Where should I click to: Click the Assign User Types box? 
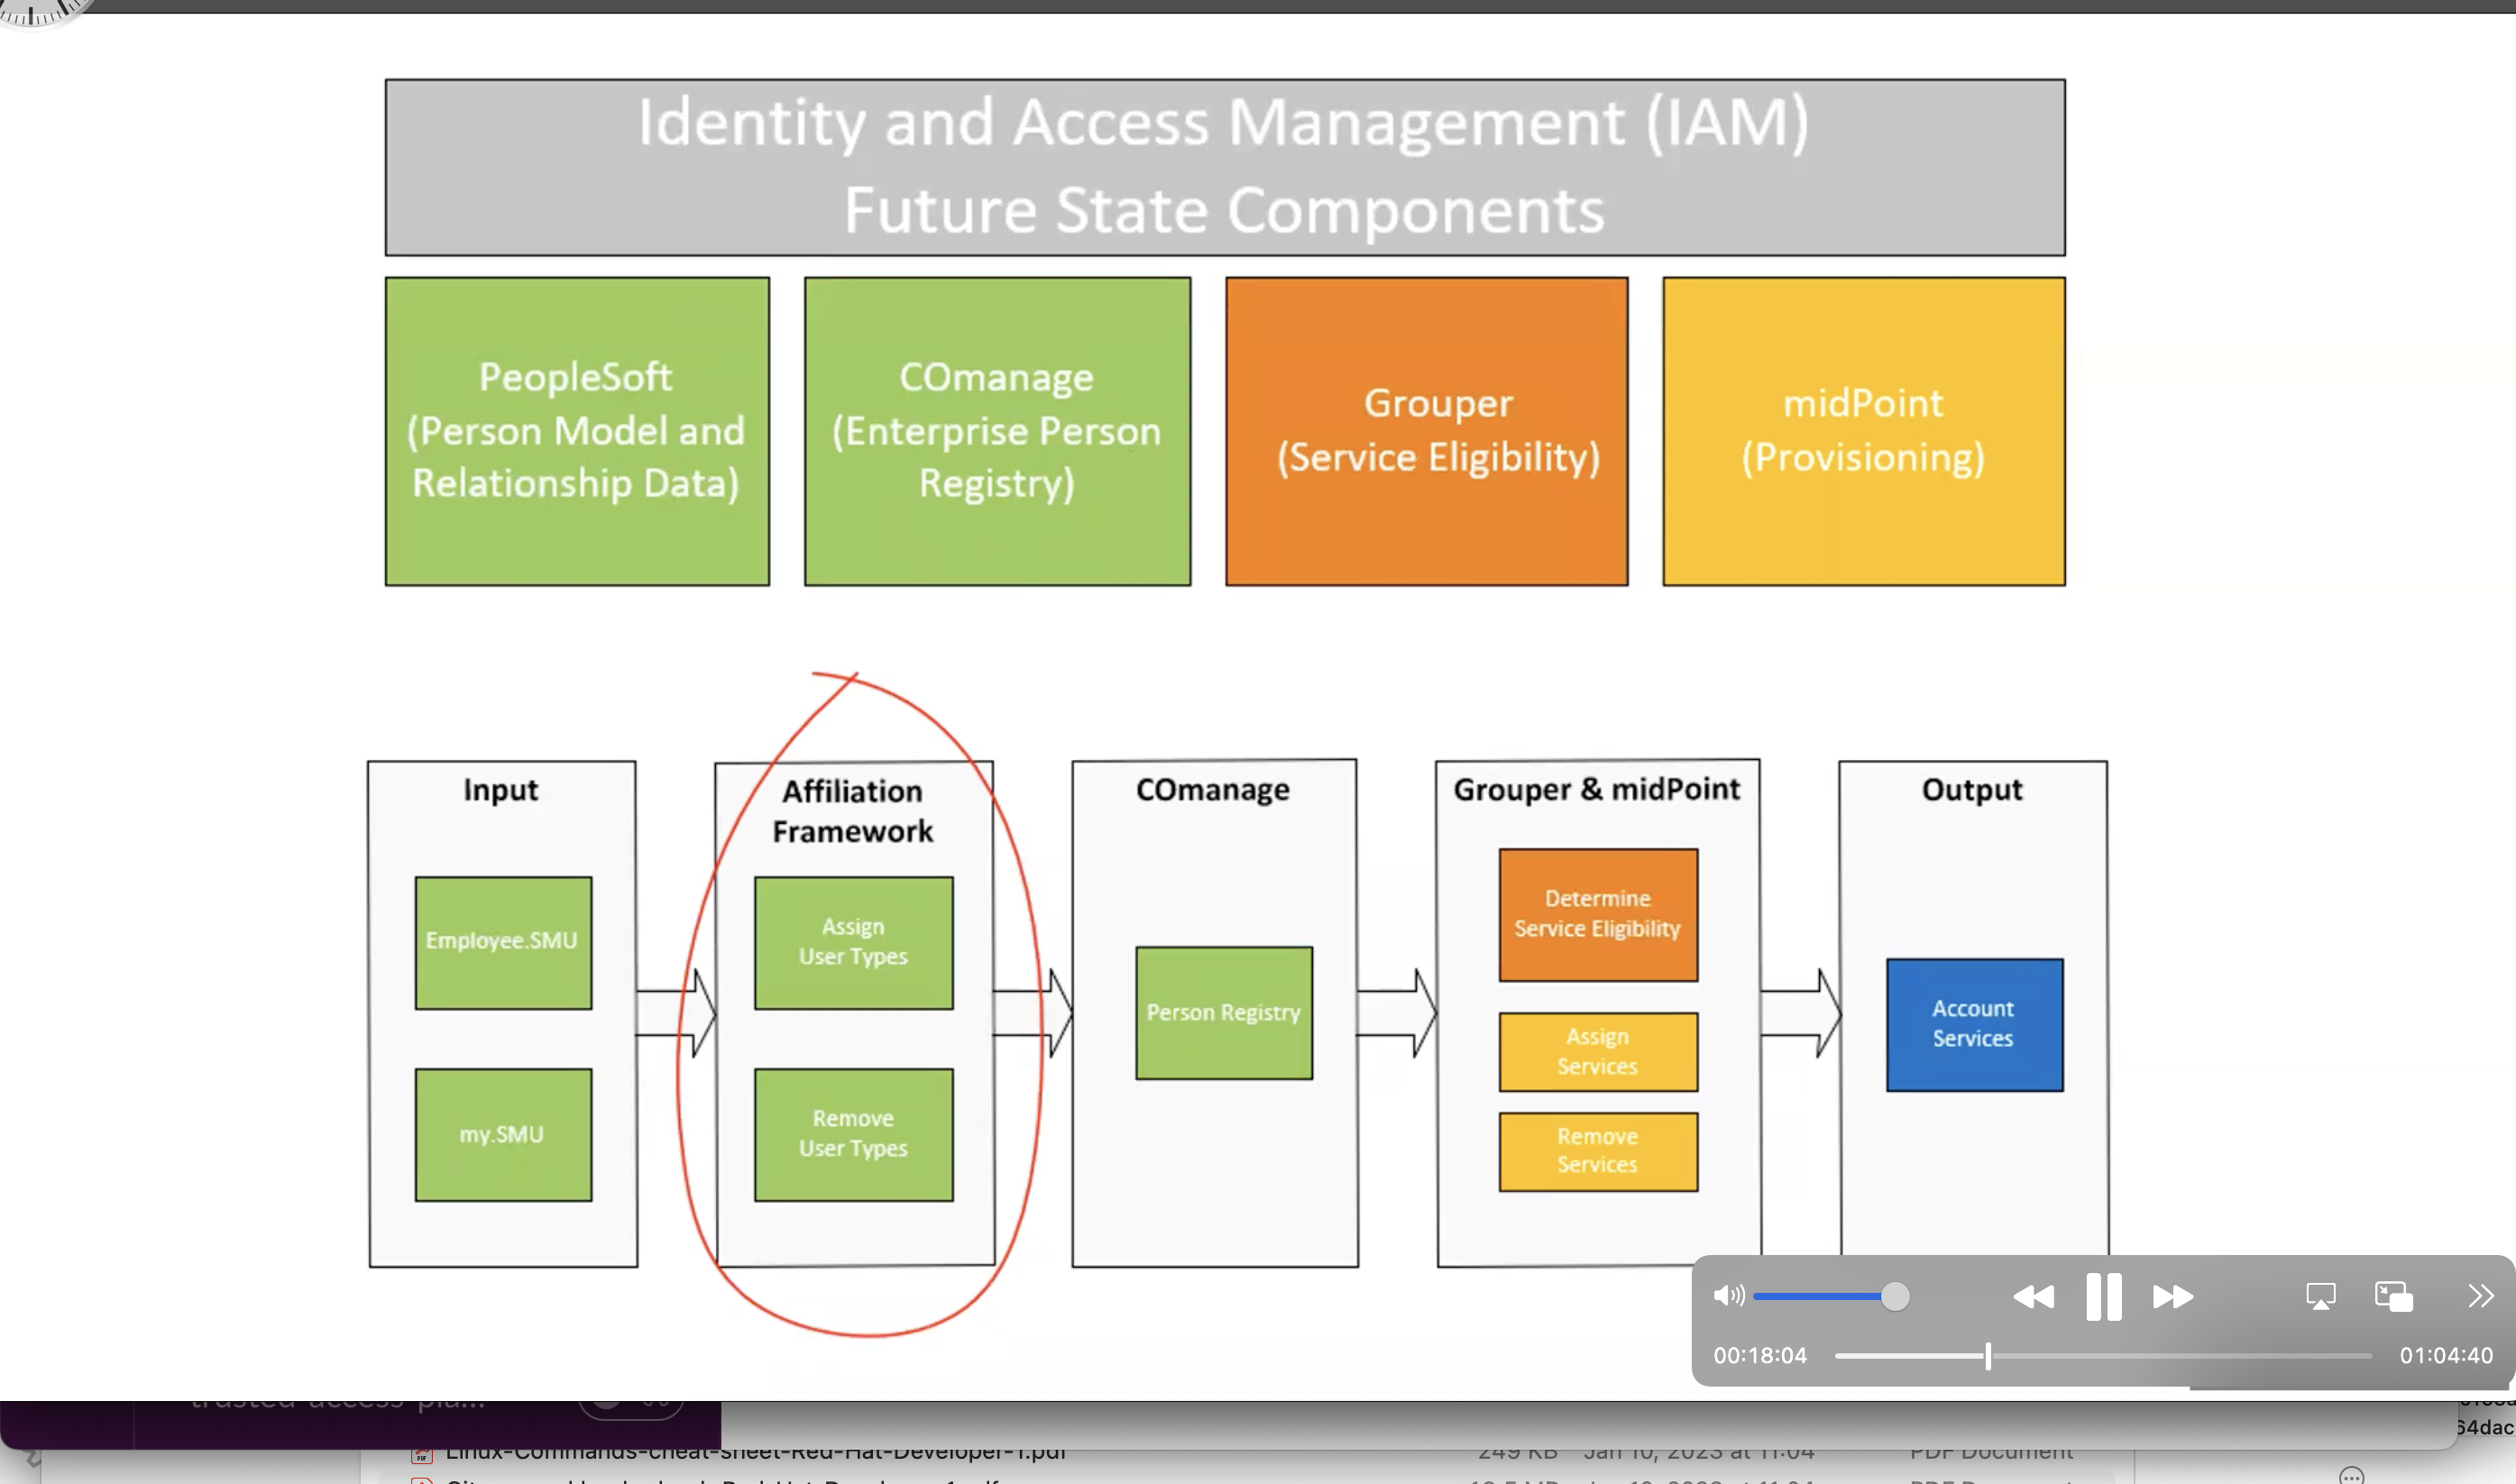pos(853,942)
